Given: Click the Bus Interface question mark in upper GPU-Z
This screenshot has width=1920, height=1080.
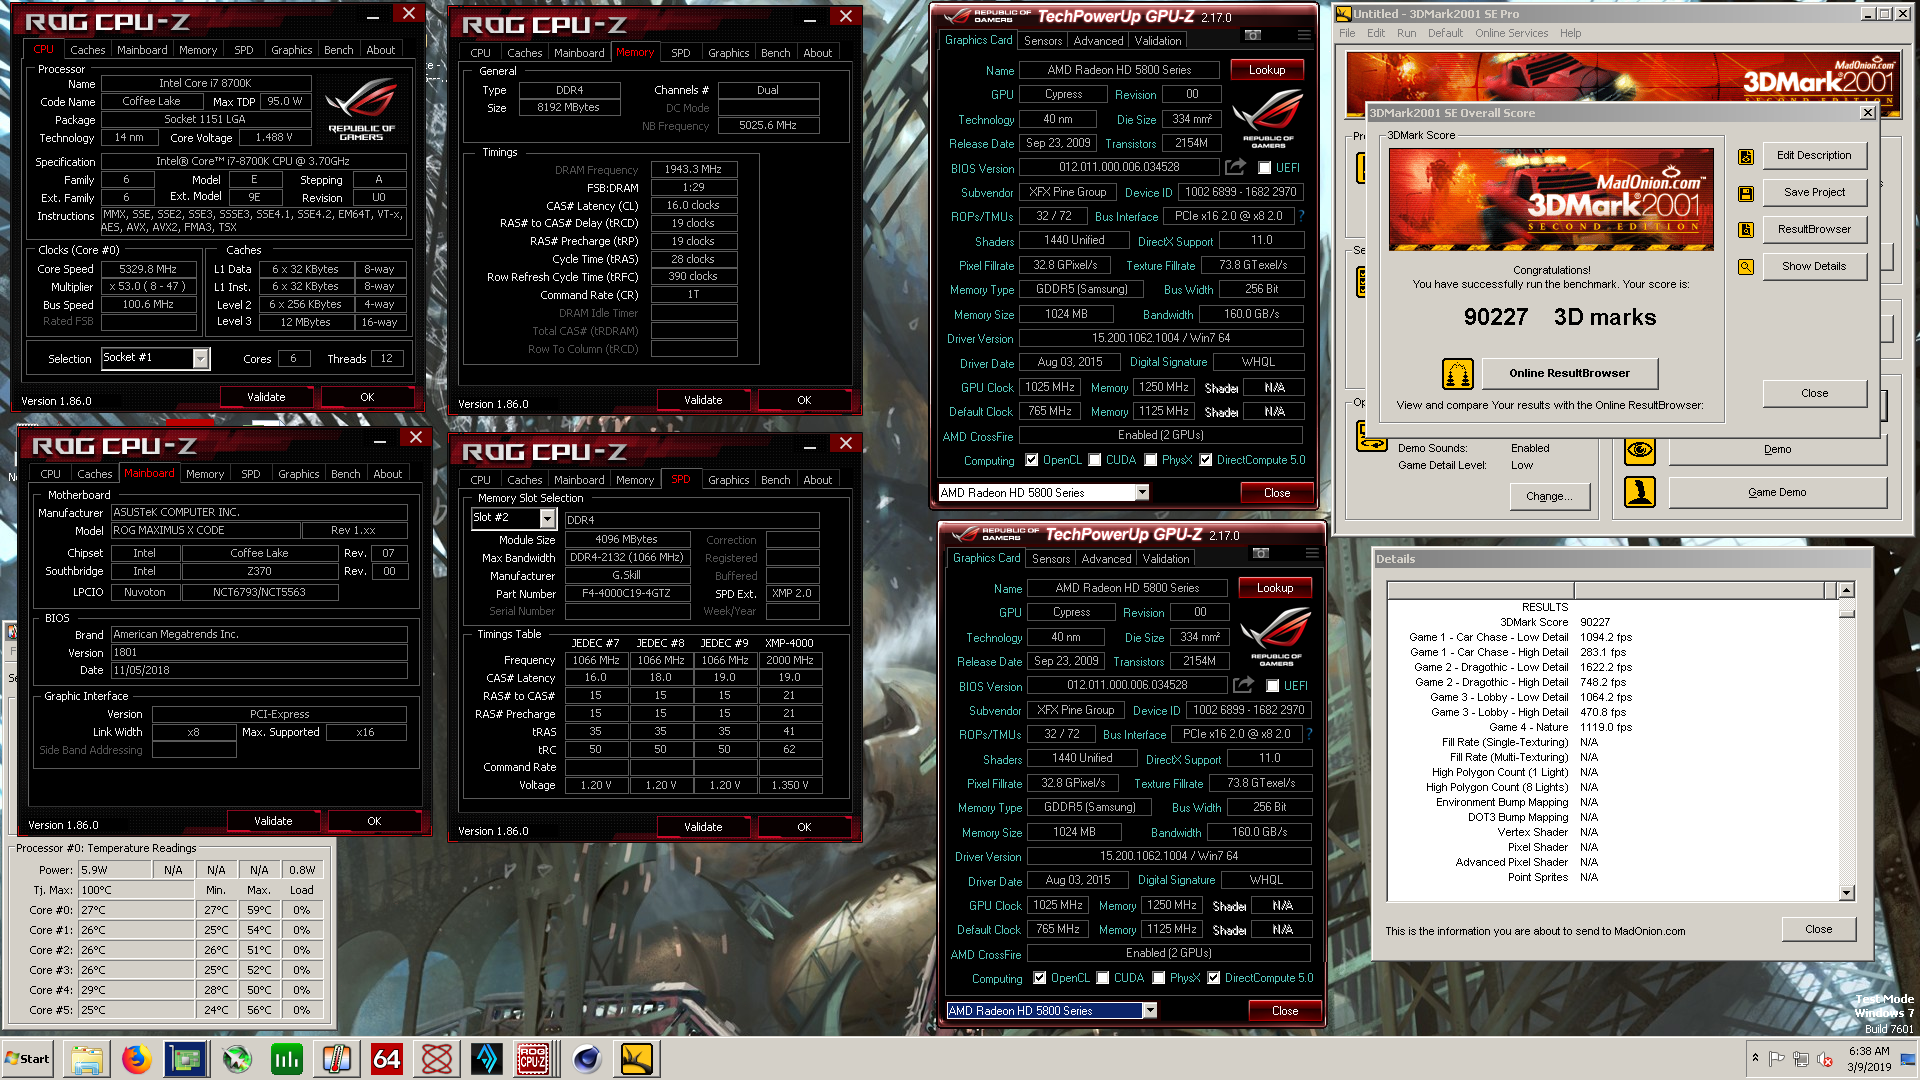Looking at the screenshot, I should coord(1301,216).
